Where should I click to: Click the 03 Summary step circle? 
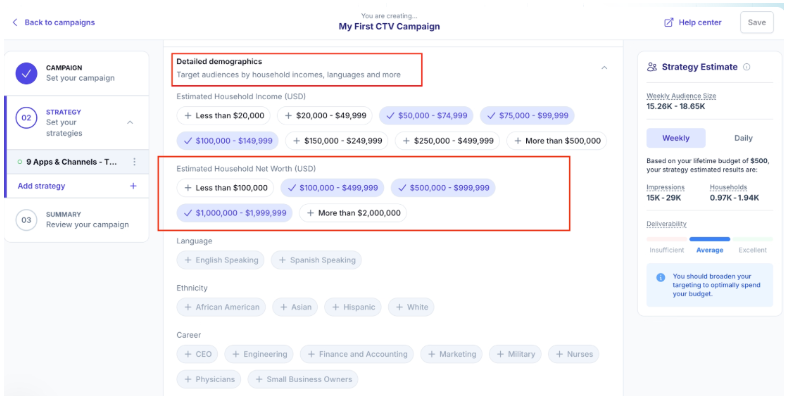(26, 220)
